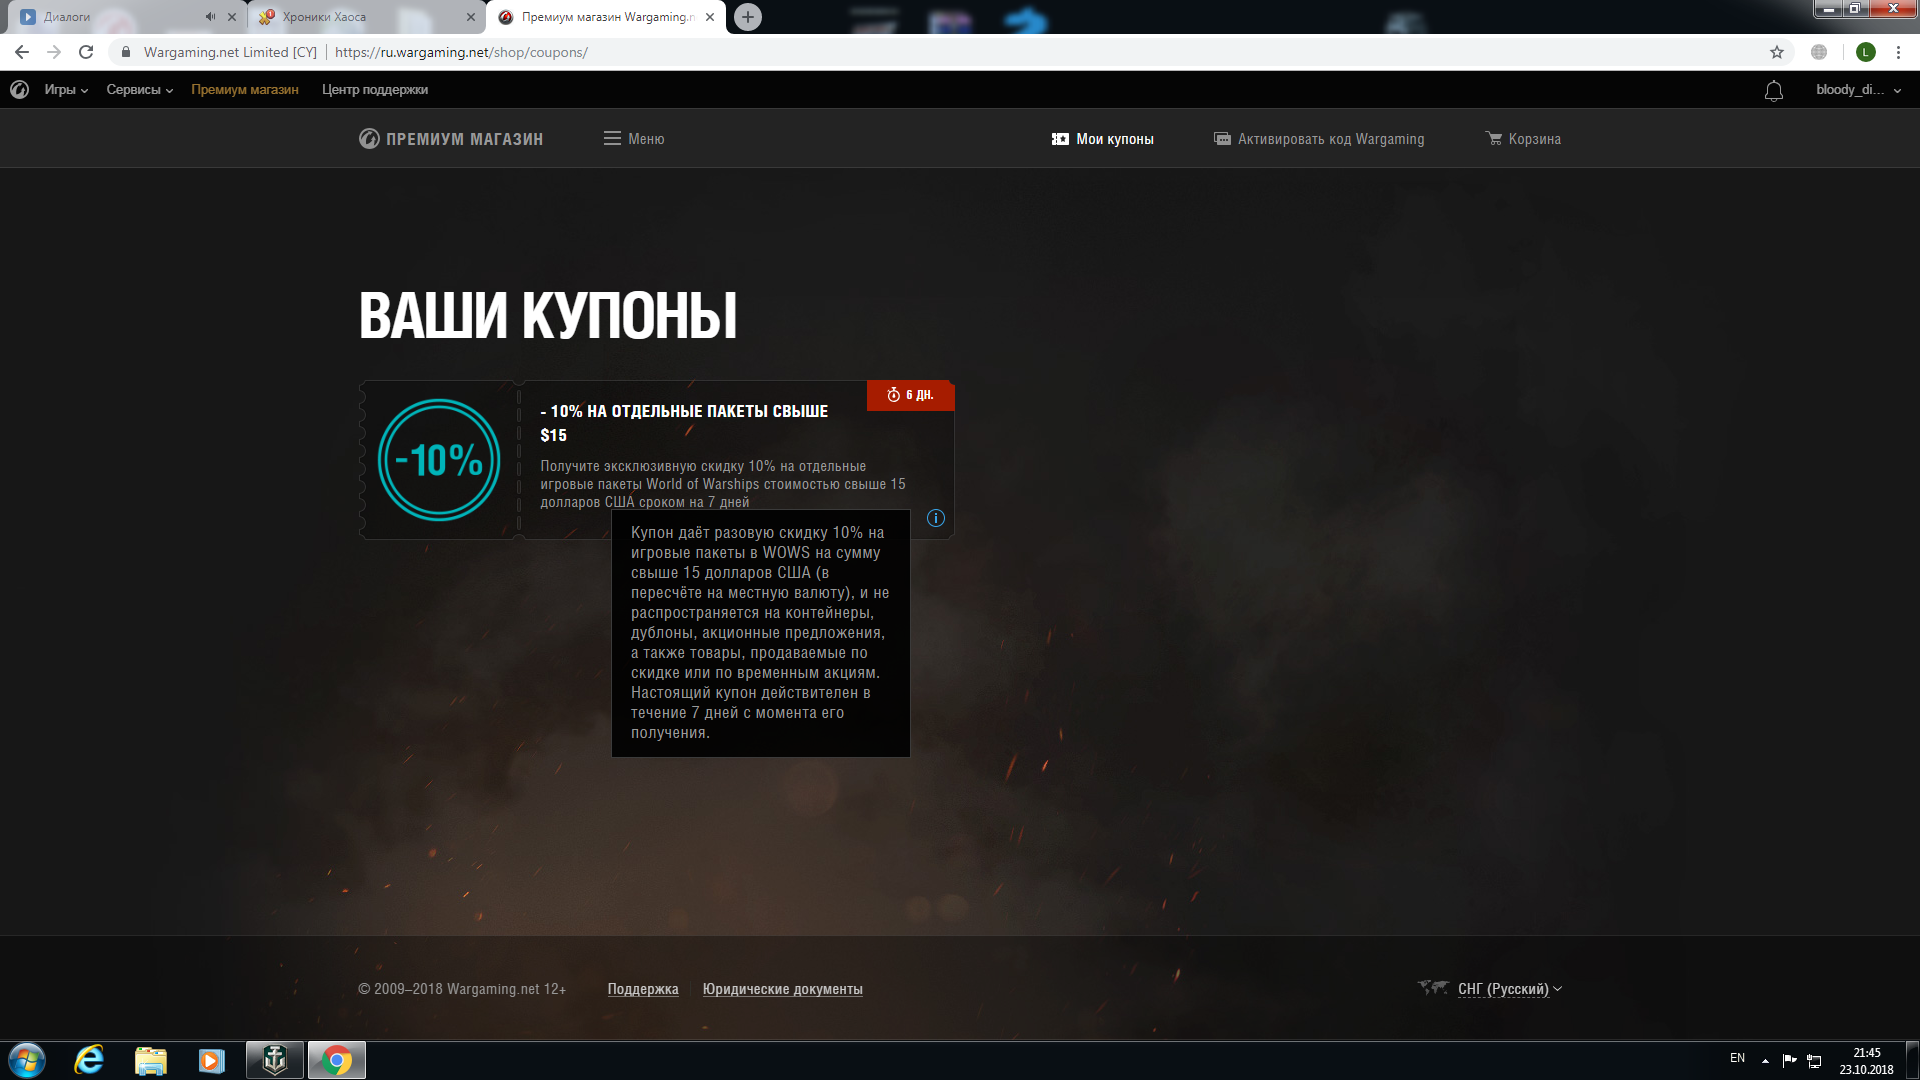The image size is (1920, 1080).
Task: Open the Меню hamburger menu
Action: 634,139
